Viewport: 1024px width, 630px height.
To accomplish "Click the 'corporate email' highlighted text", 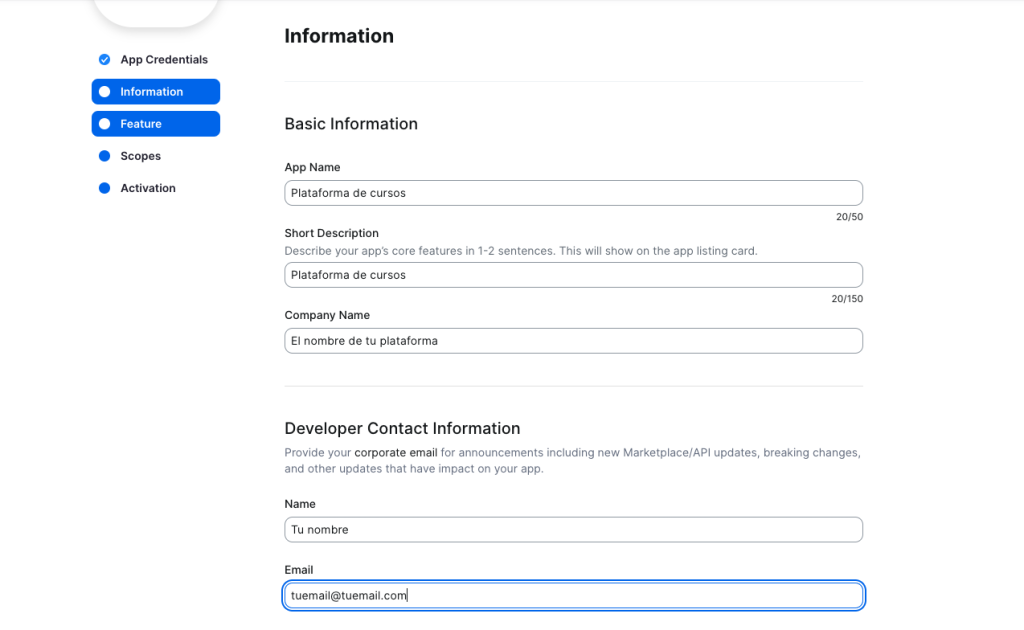I will (x=395, y=453).
